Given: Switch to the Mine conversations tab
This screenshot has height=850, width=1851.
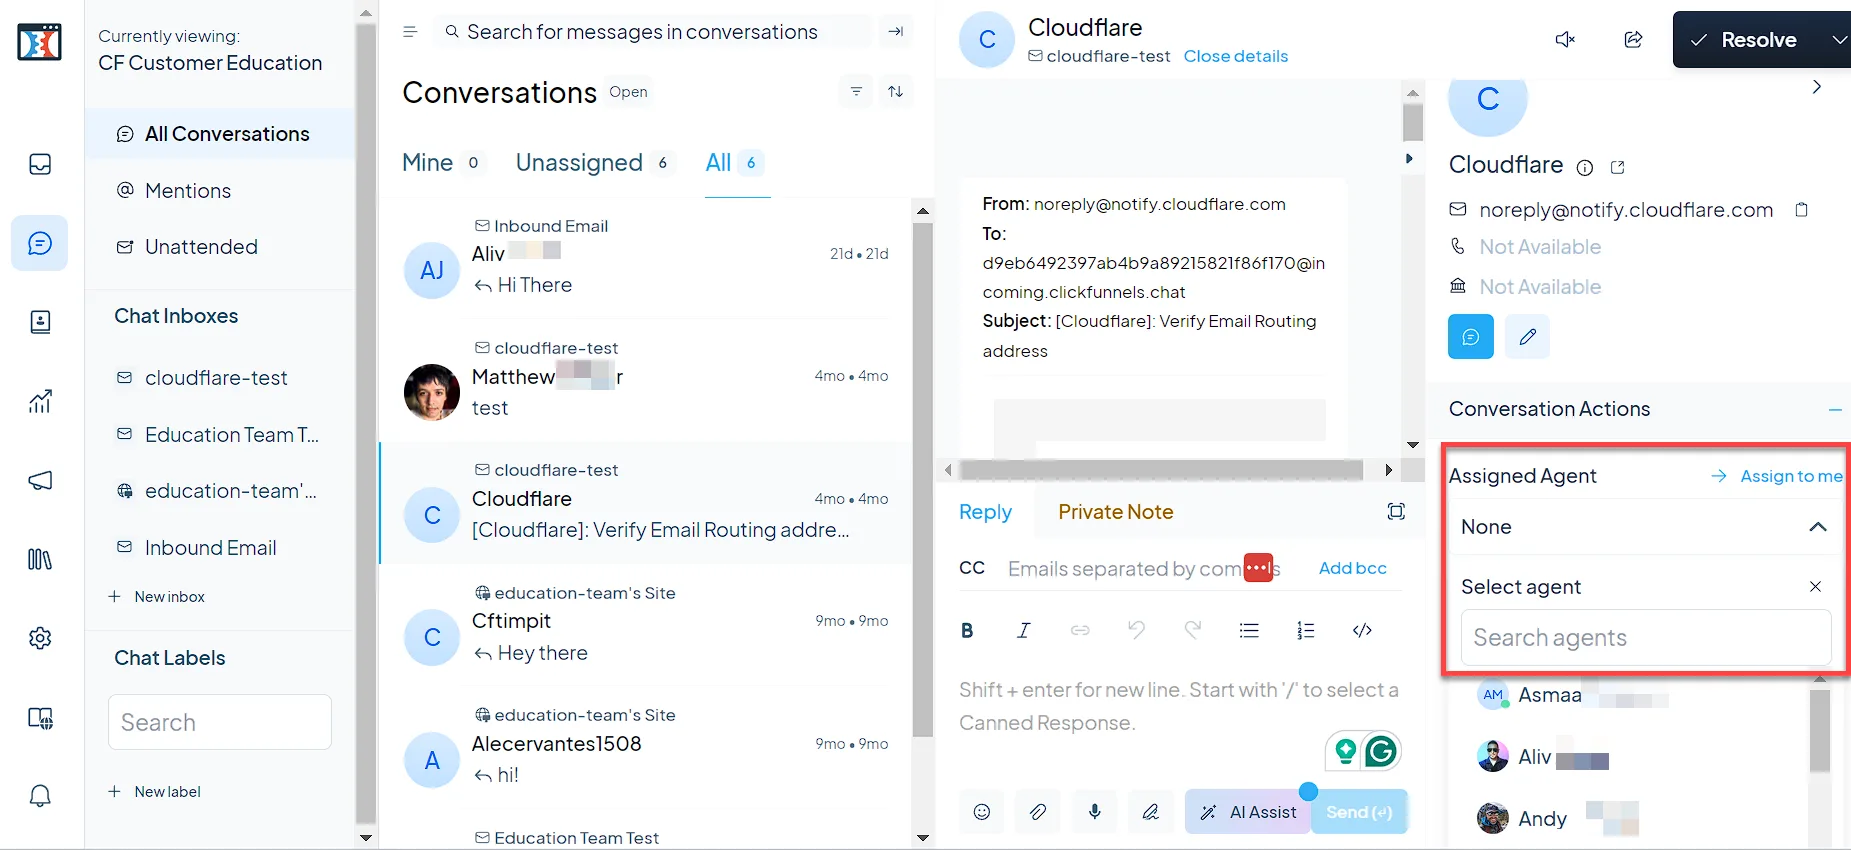Looking at the screenshot, I should pos(443,162).
